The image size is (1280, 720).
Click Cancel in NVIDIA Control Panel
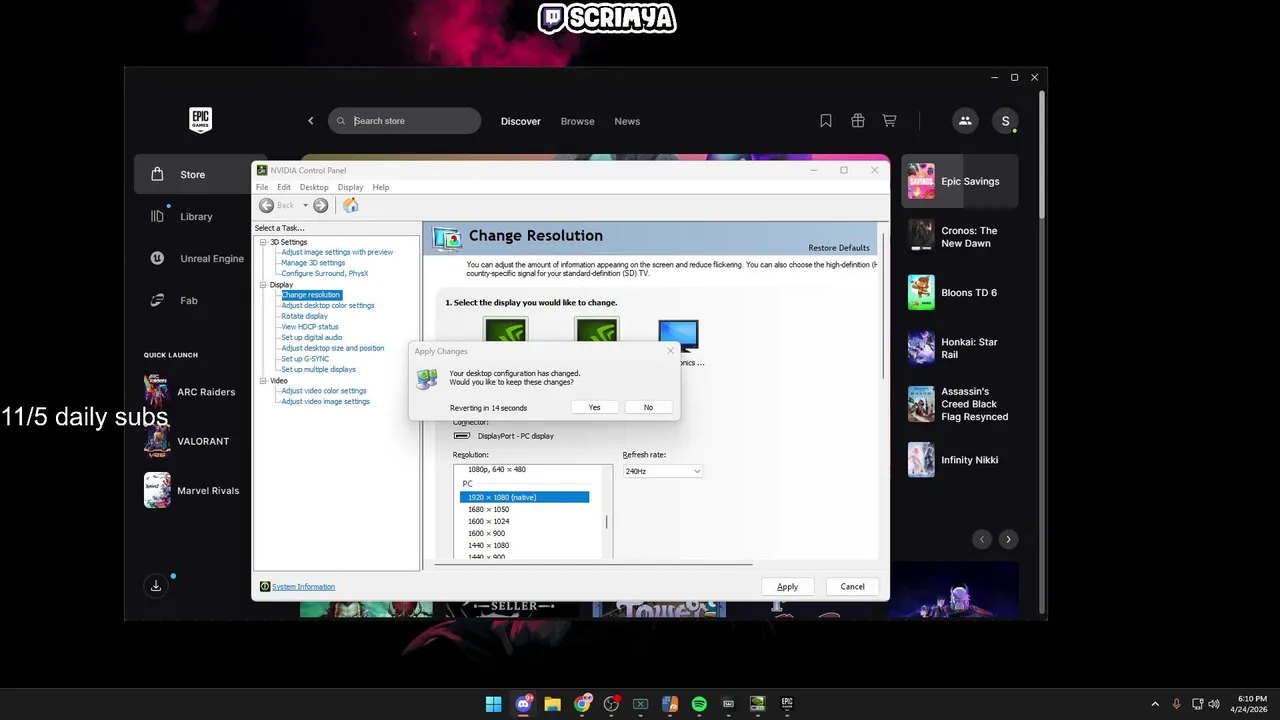853,587
